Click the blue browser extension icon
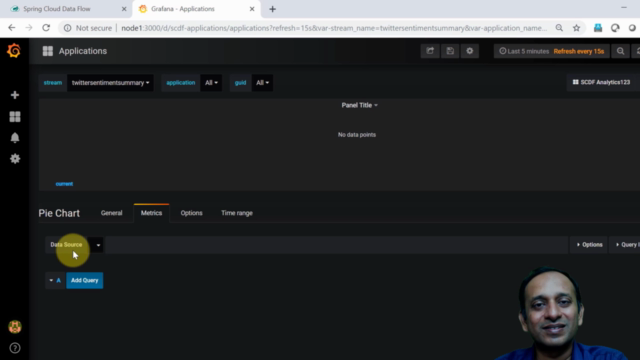This screenshot has height=360, width=640. coord(598,28)
